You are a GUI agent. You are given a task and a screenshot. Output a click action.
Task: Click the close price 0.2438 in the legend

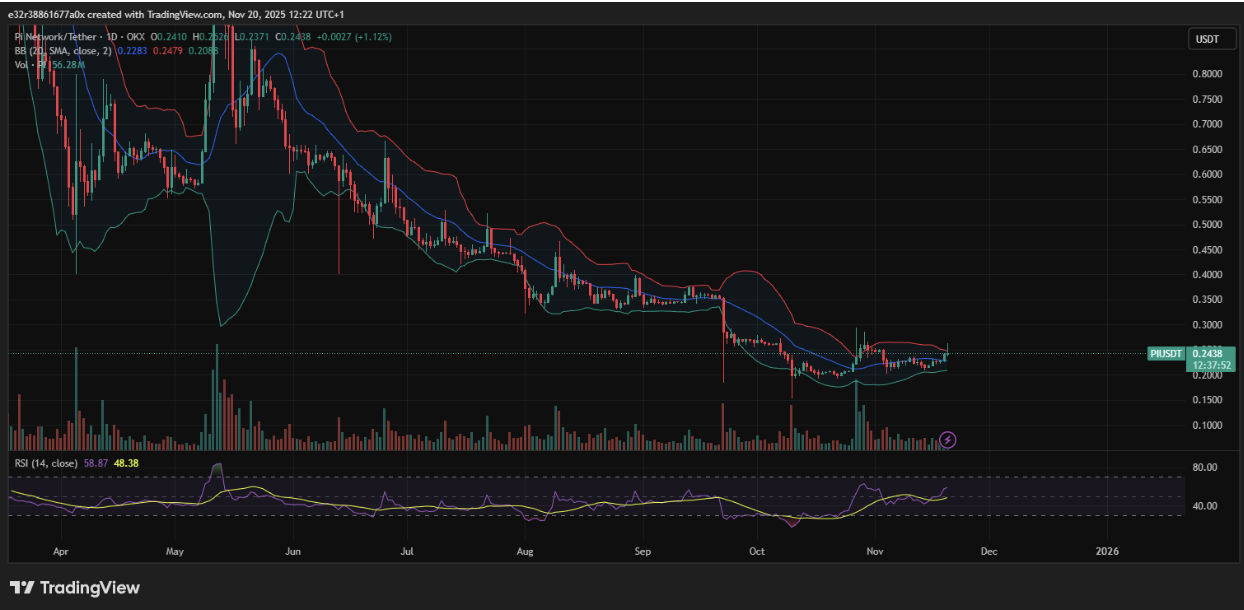(x=294, y=35)
